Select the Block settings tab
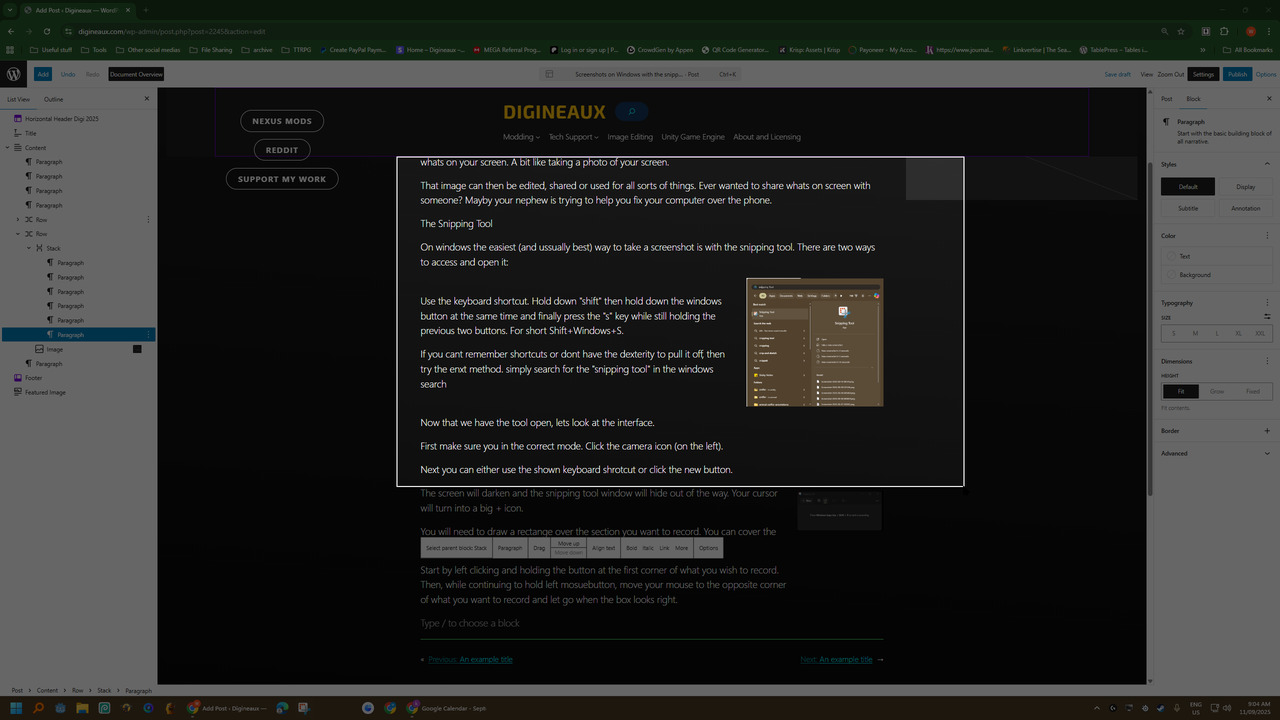Viewport: 1280px width, 720px height. (x=1193, y=99)
